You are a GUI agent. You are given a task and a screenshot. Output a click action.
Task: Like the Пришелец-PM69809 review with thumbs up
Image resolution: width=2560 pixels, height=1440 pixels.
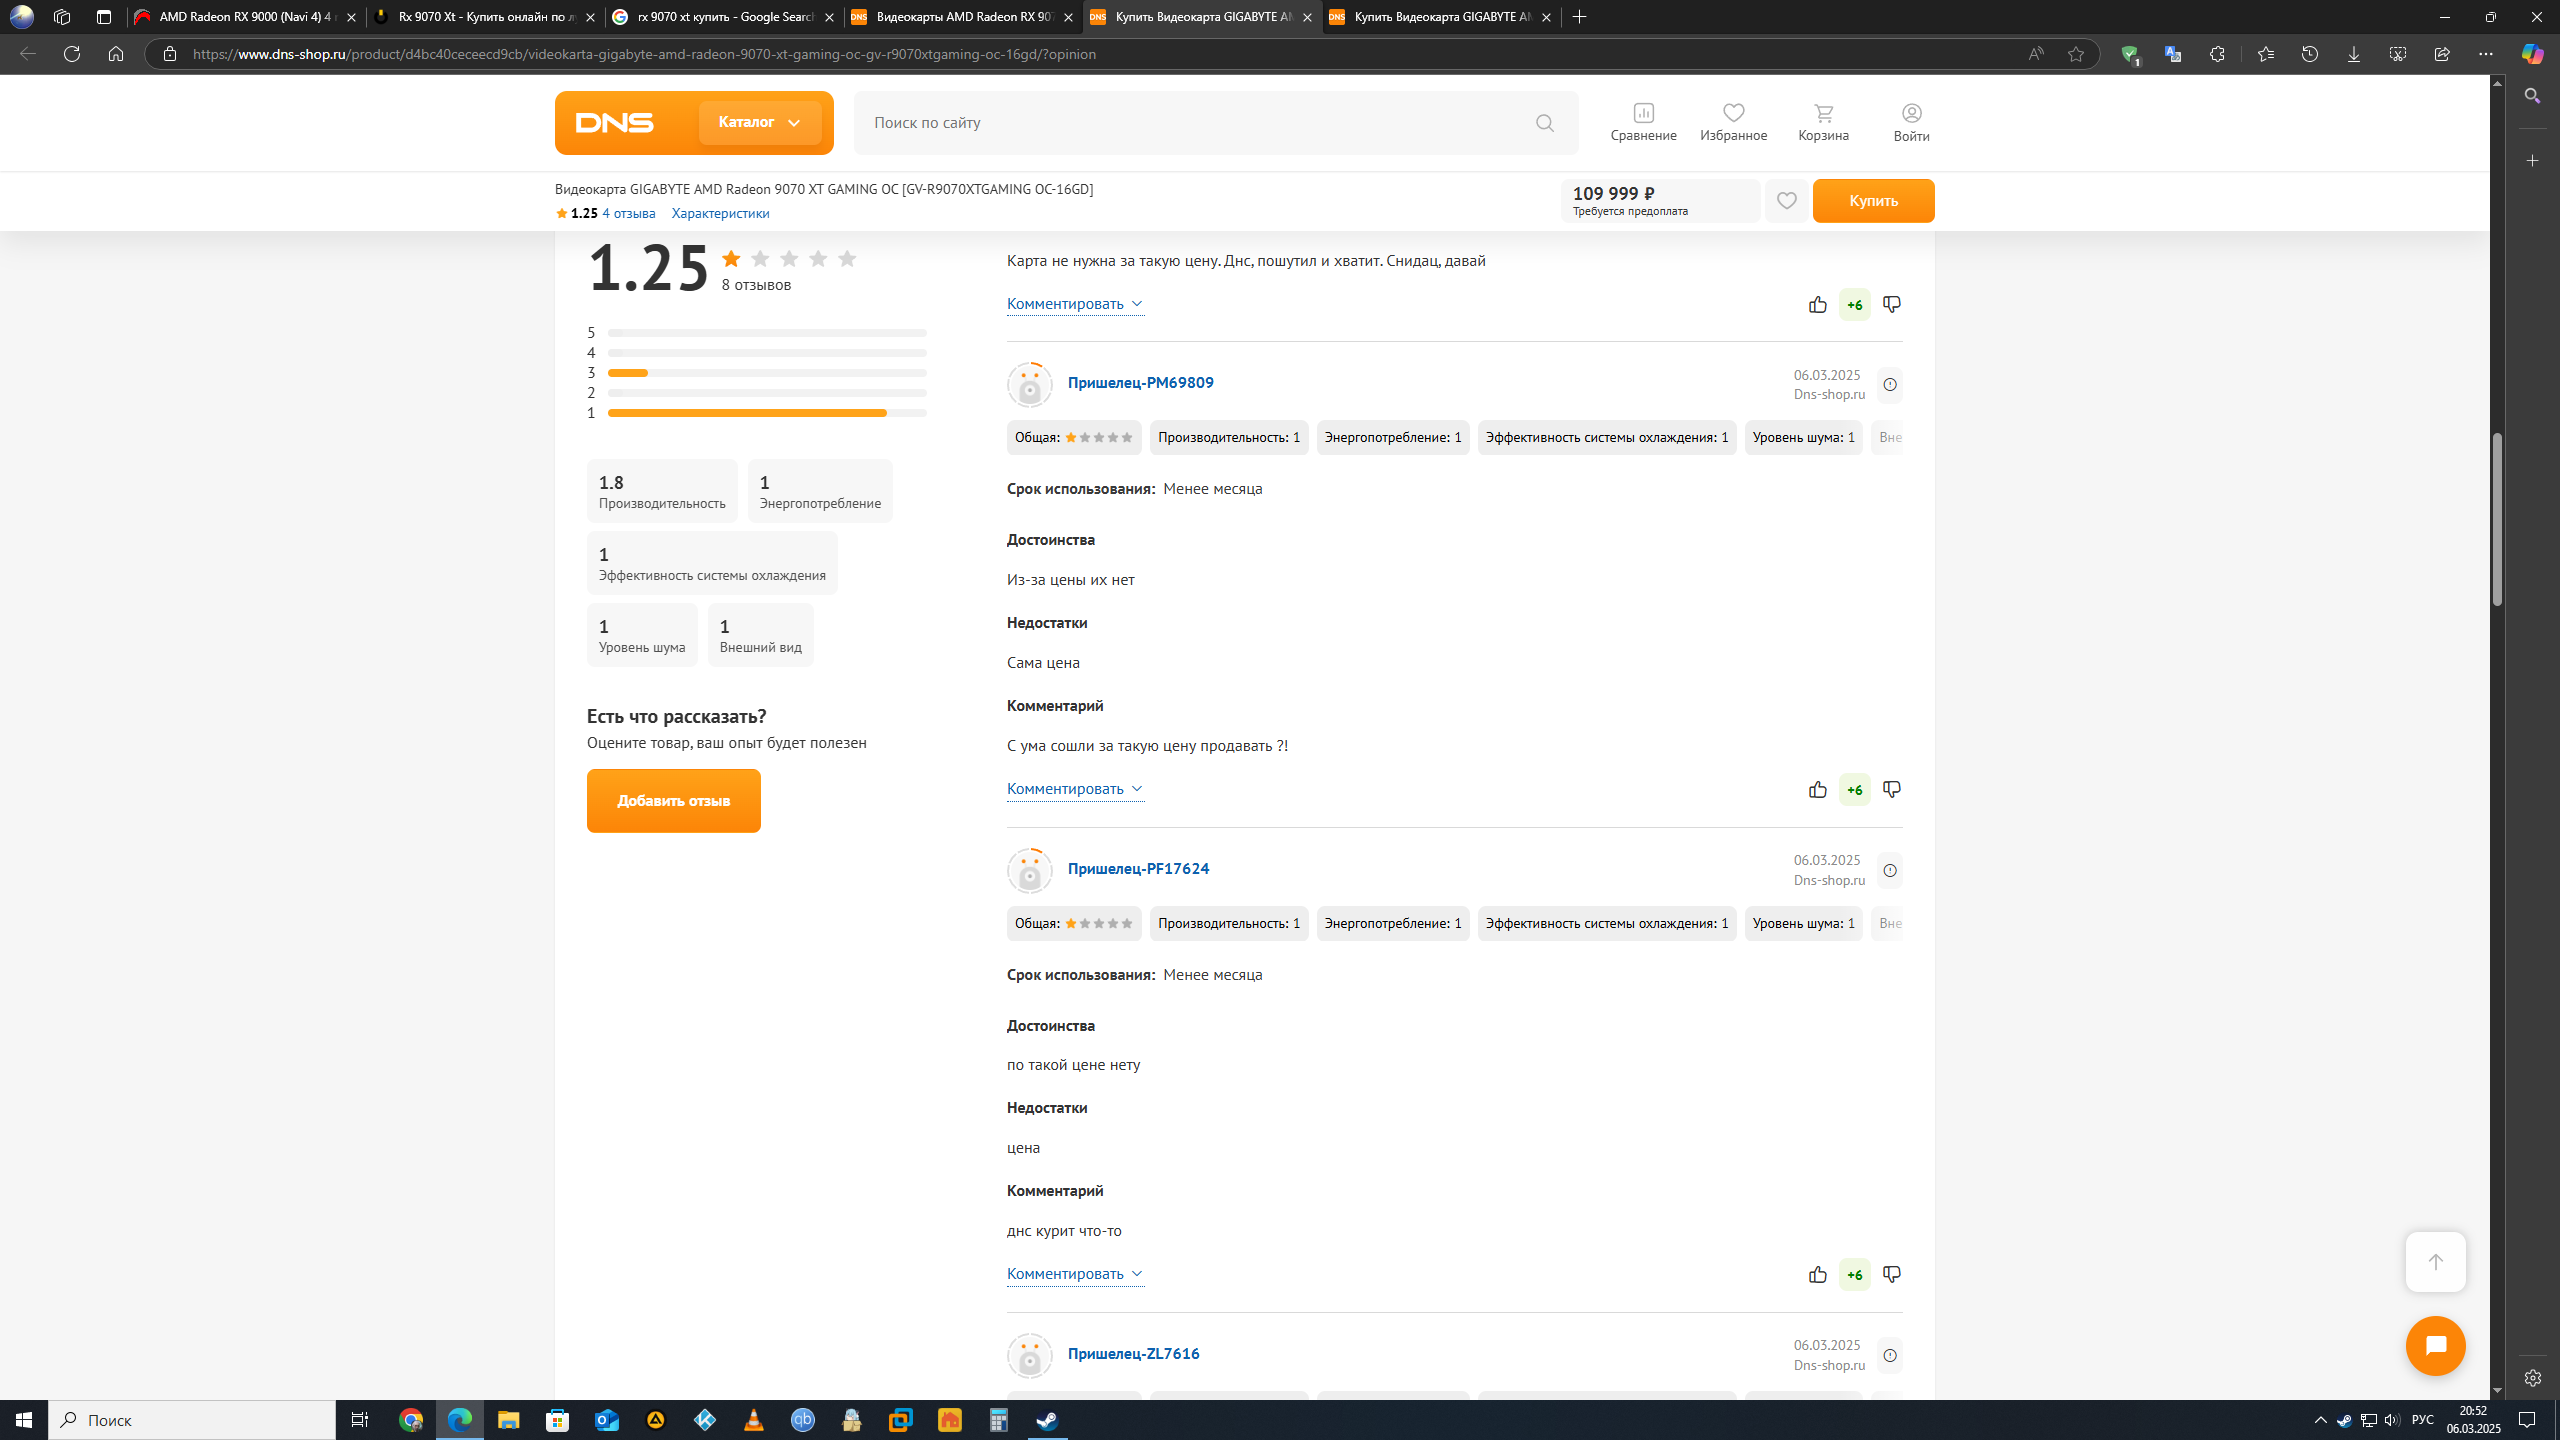point(1817,790)
